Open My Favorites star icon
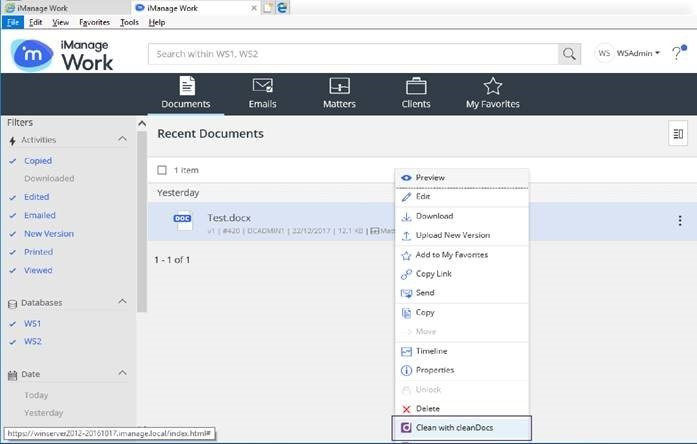This screenshot has height=444, width=697. tap(493, 86)
